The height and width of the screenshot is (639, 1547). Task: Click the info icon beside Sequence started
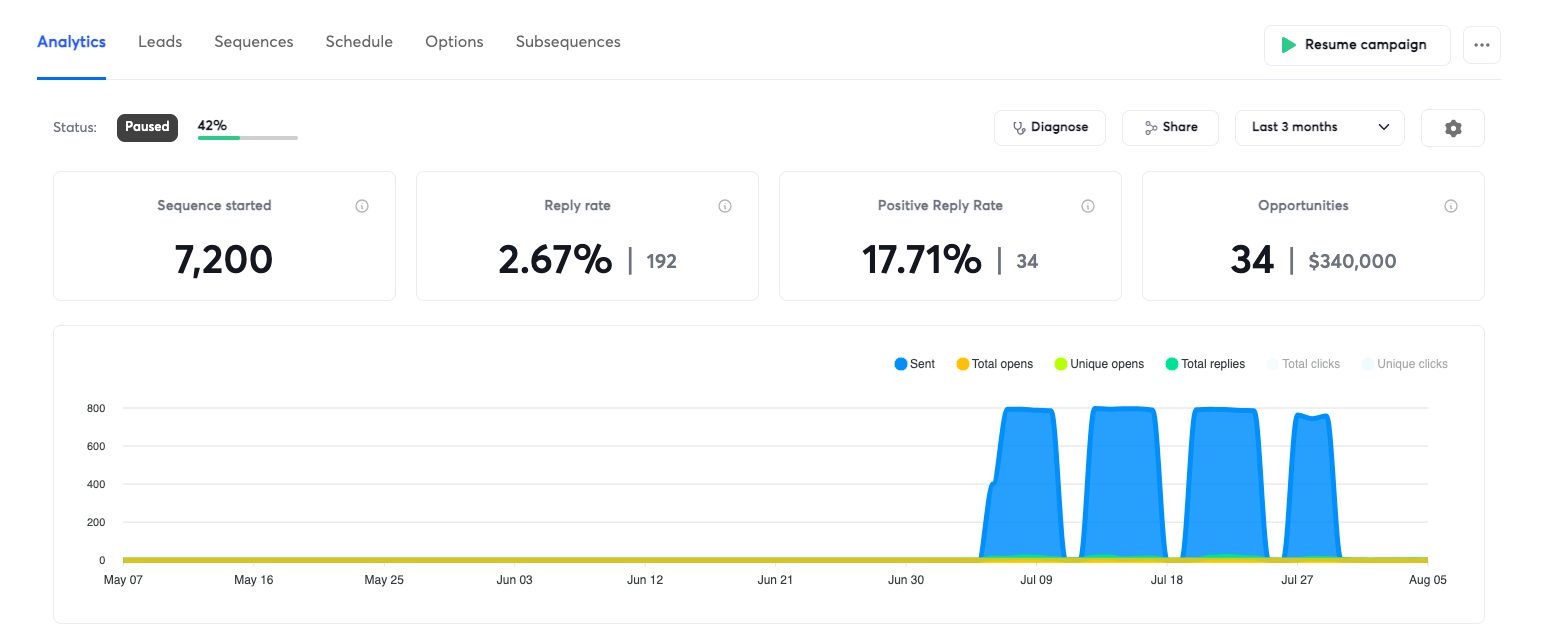362,206
